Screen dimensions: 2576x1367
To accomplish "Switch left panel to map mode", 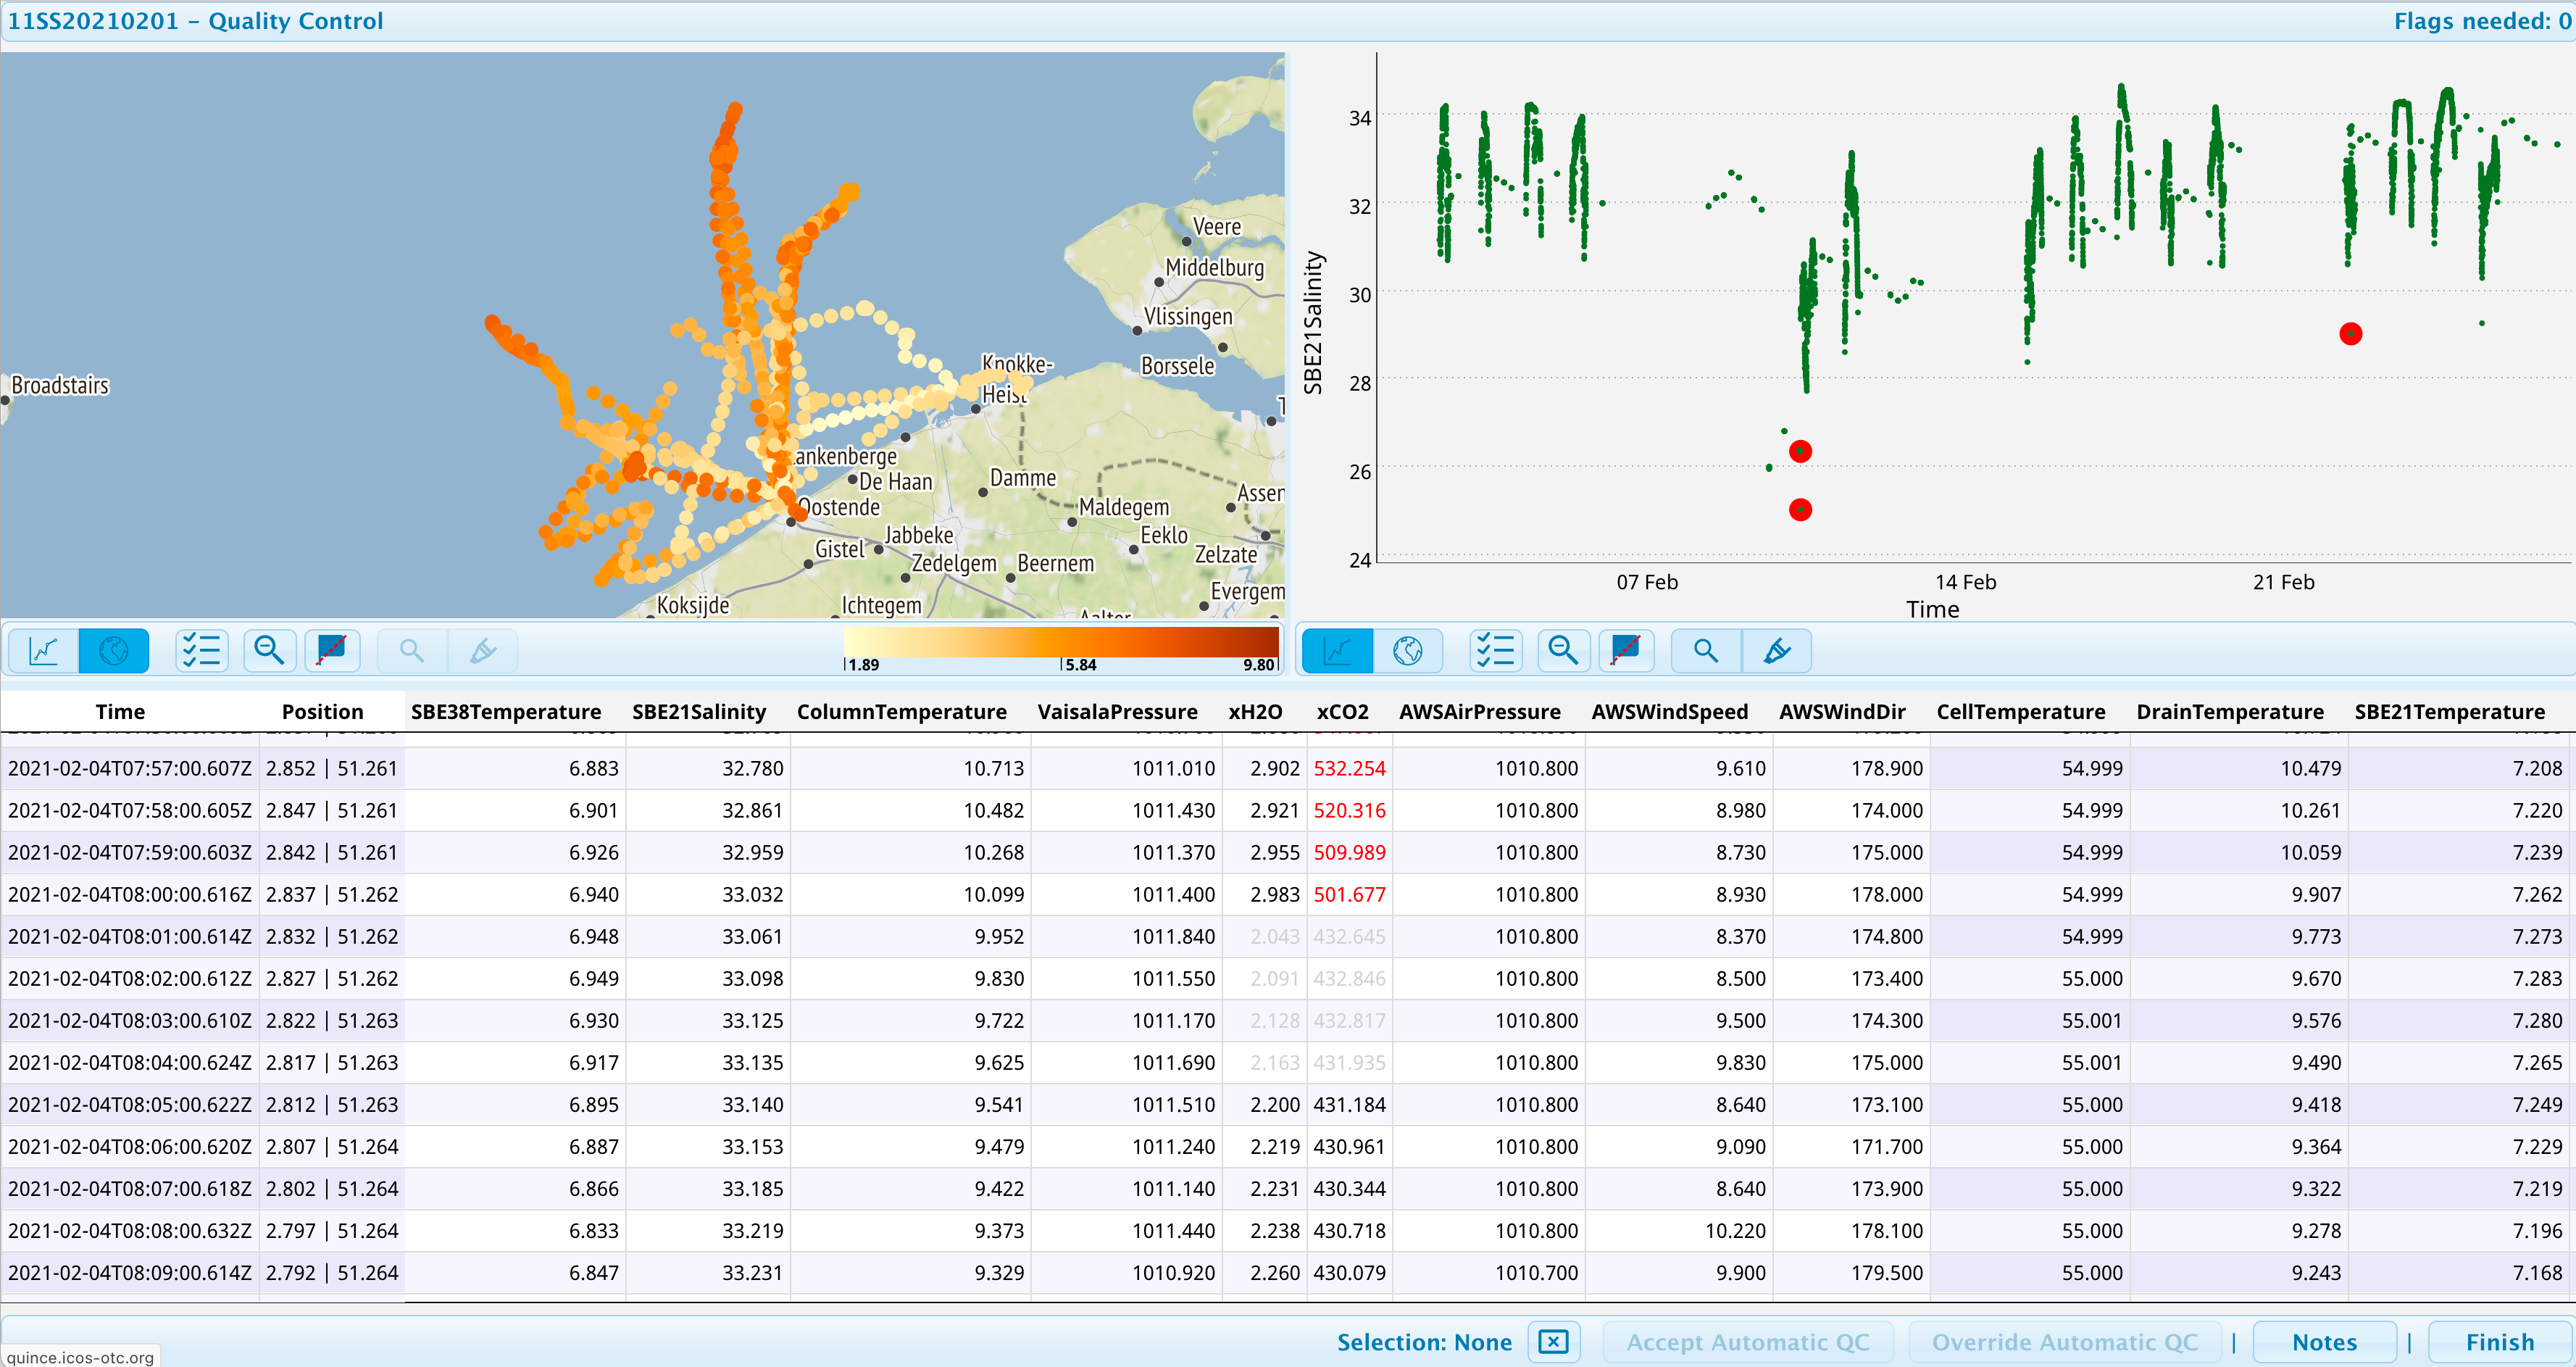I will [114, 651].
